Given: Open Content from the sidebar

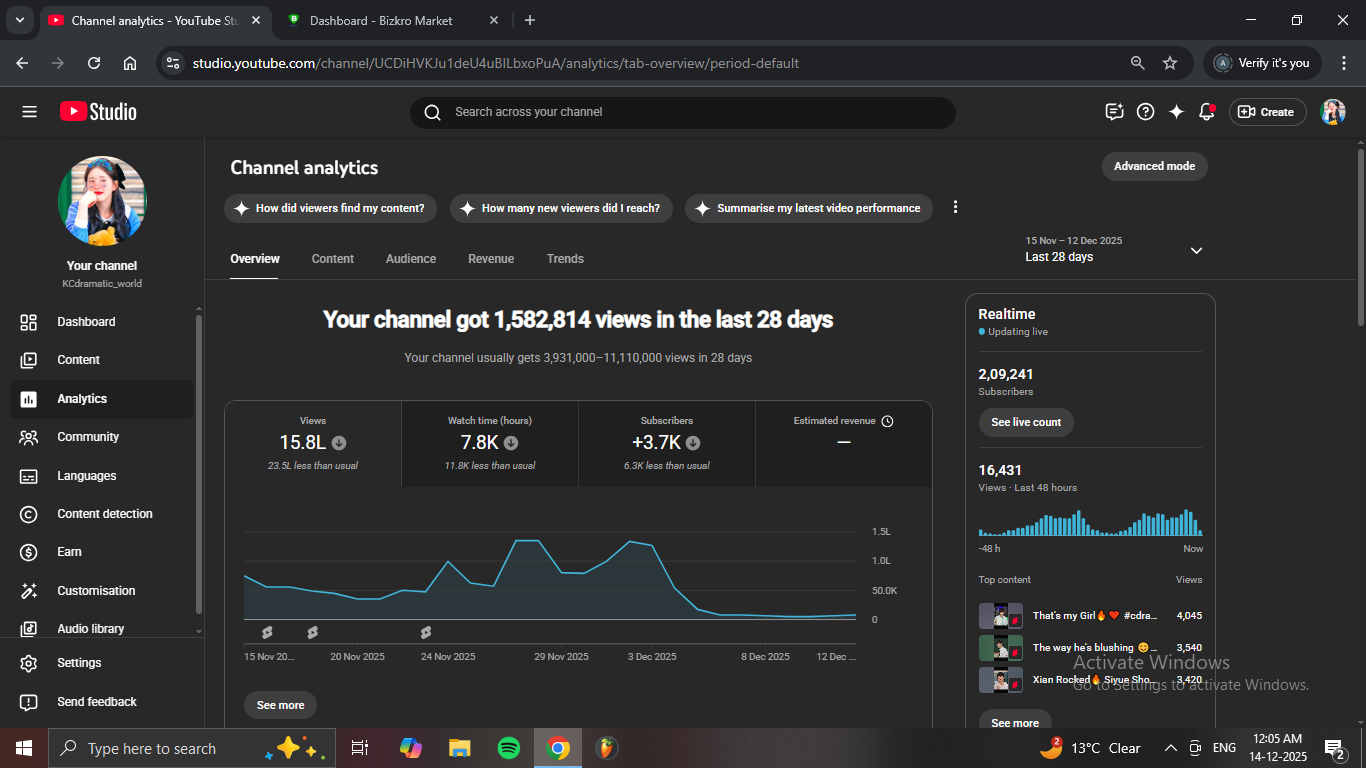Looking at the screenshot, I should pos(78,360).
